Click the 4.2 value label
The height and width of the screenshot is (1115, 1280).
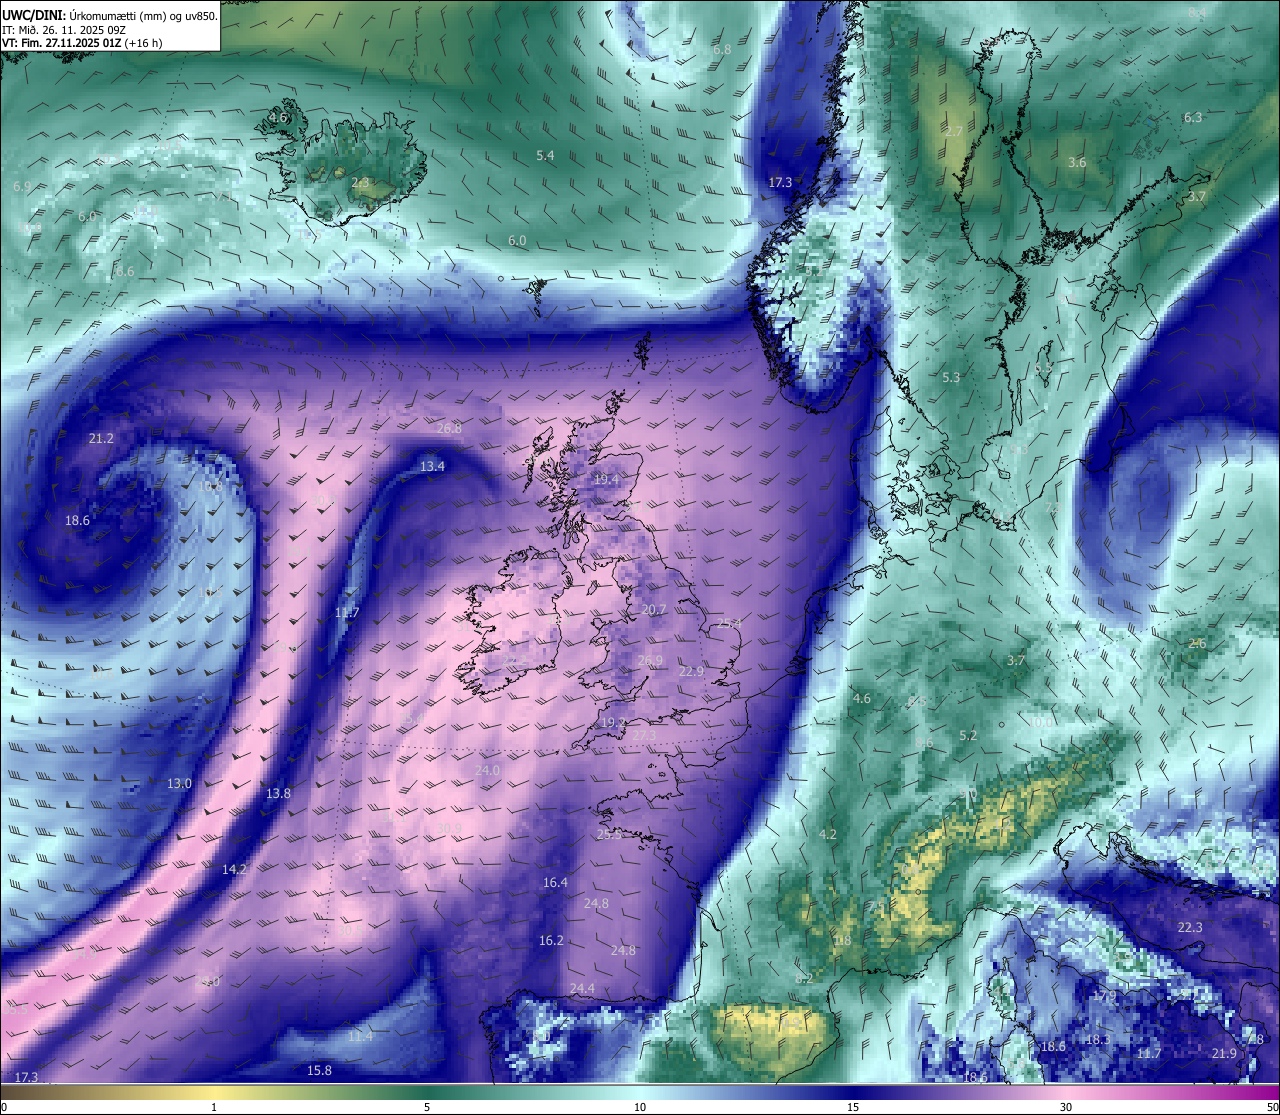tap(827, 835)
